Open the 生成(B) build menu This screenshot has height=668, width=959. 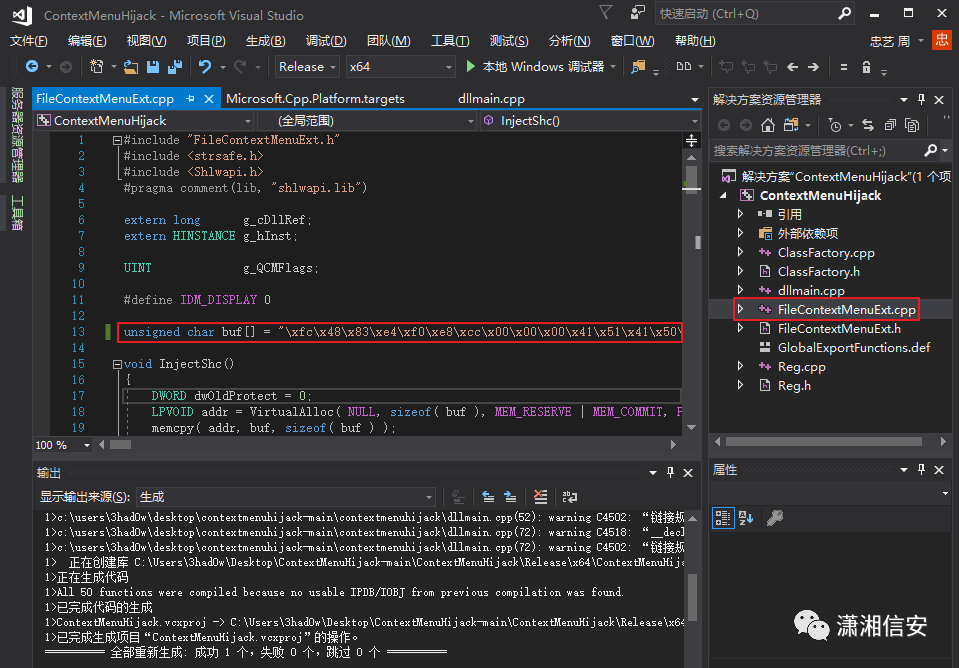point(265,40)
